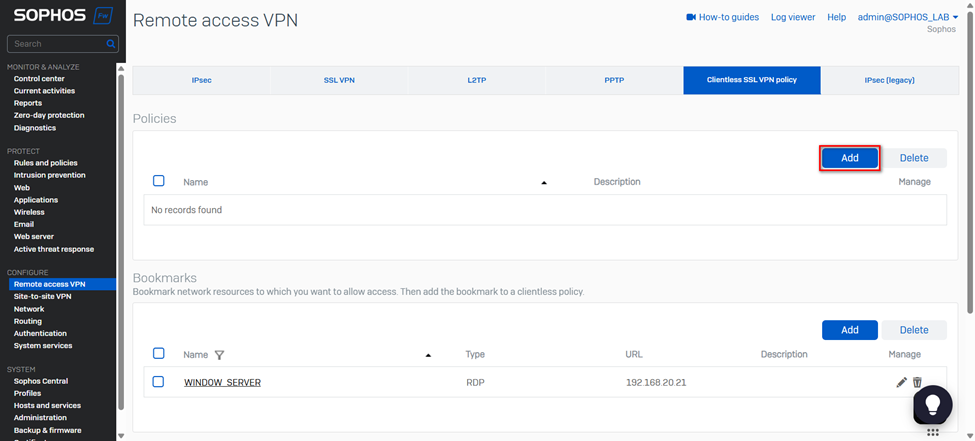Click the grid dots icon below lightbulb

coord(932,432)
